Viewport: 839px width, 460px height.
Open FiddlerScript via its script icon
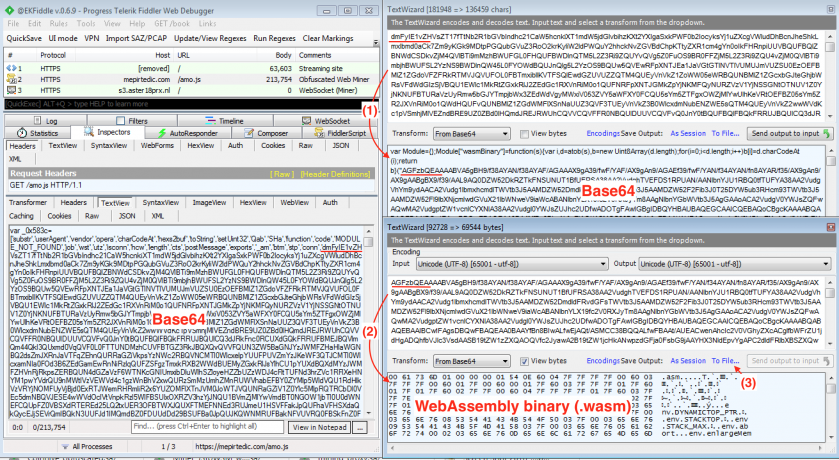tap(319, 133)
